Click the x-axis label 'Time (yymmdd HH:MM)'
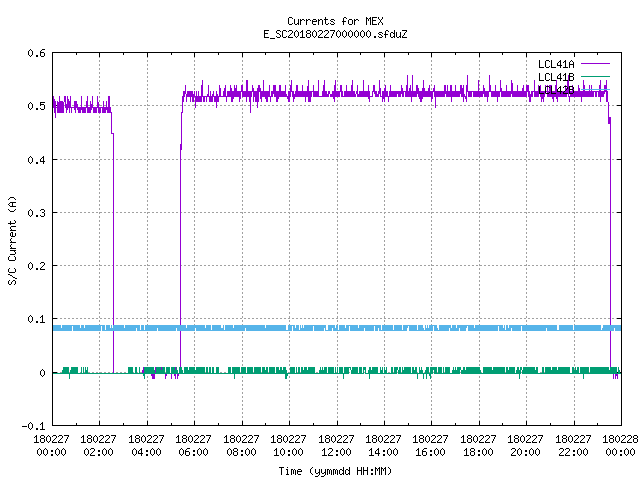Image resolution: width=640 pixels, height=480 pixels. [x=335, y=471]
